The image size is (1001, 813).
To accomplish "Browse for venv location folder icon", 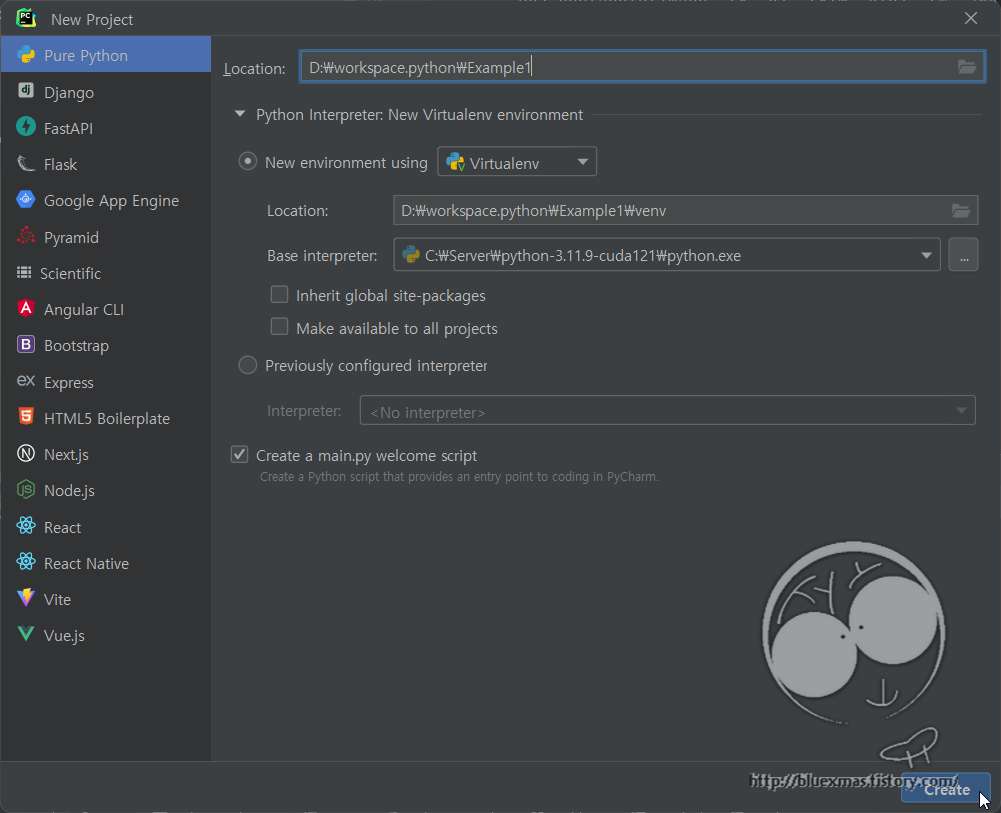I will point(961,210).
